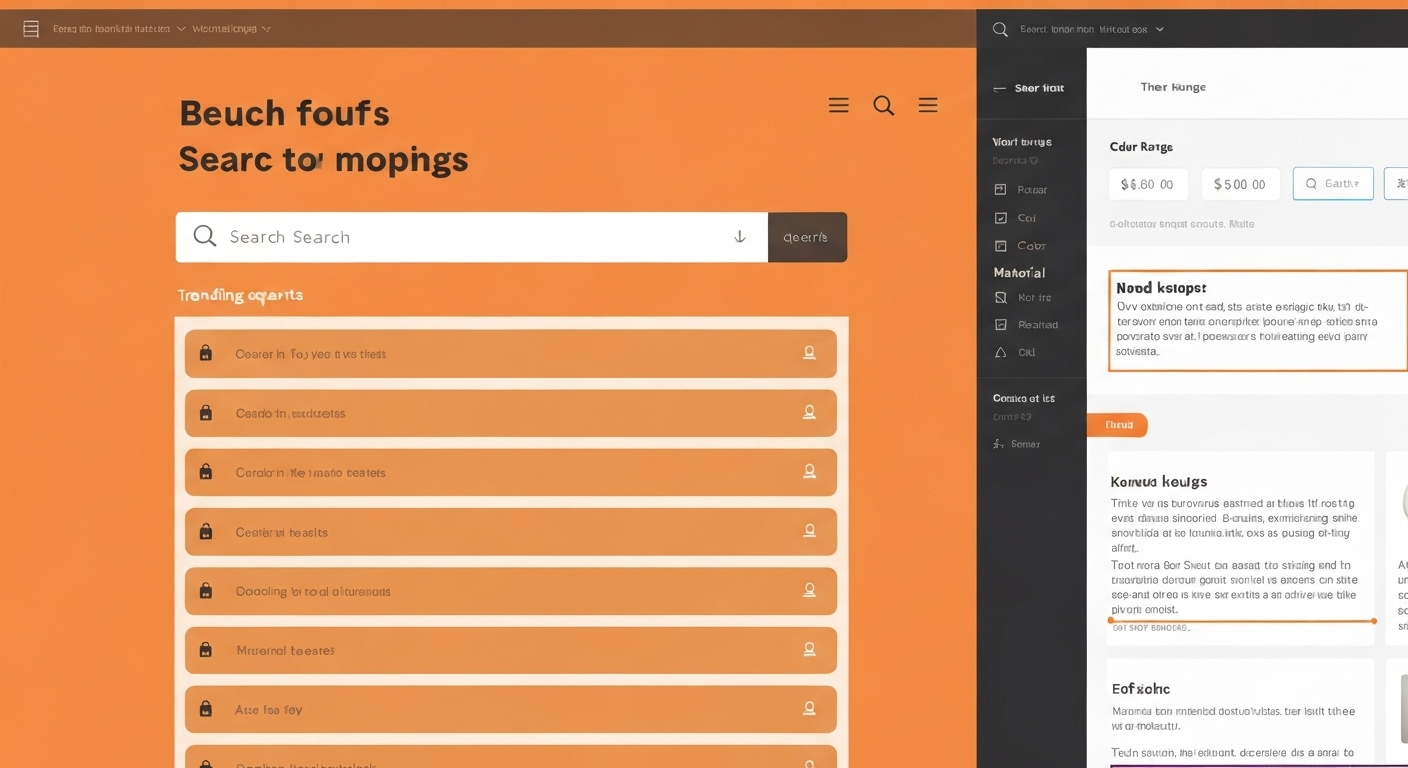Click the orange 'Etreud' pill button

coord(1118,425)
